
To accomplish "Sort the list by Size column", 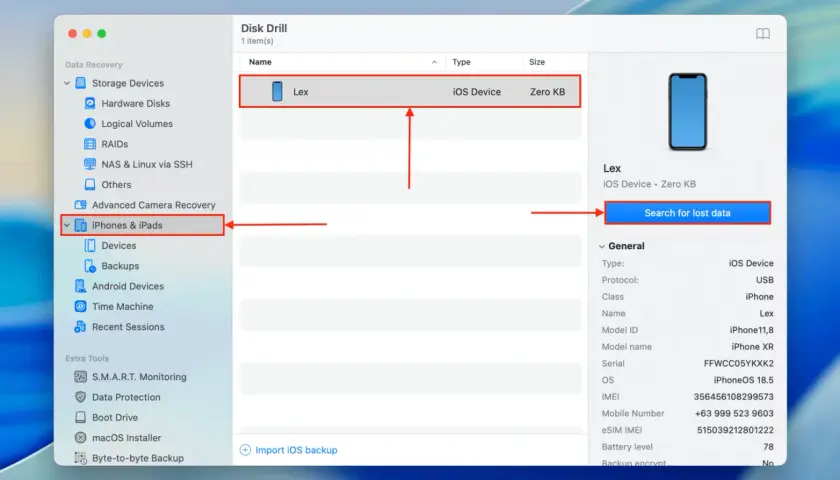I will 537,62.
